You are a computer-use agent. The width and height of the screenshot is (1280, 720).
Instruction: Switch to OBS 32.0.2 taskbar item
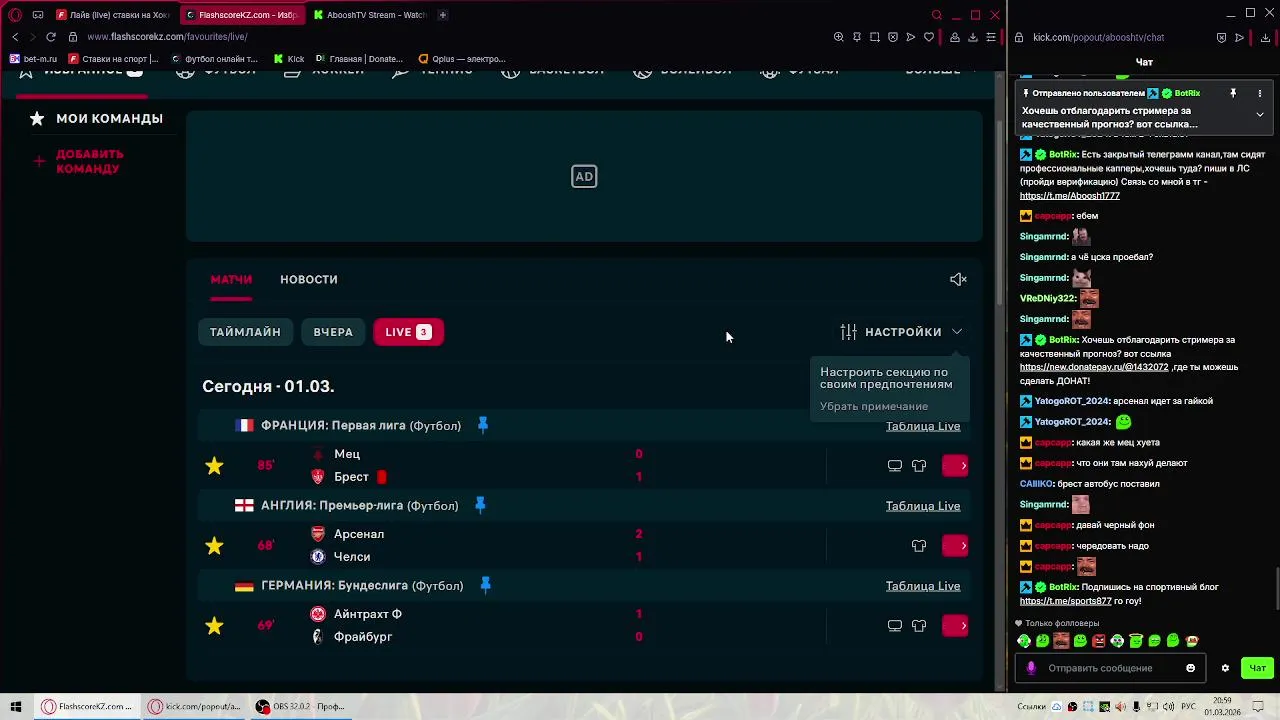click(x=299, y=707)
